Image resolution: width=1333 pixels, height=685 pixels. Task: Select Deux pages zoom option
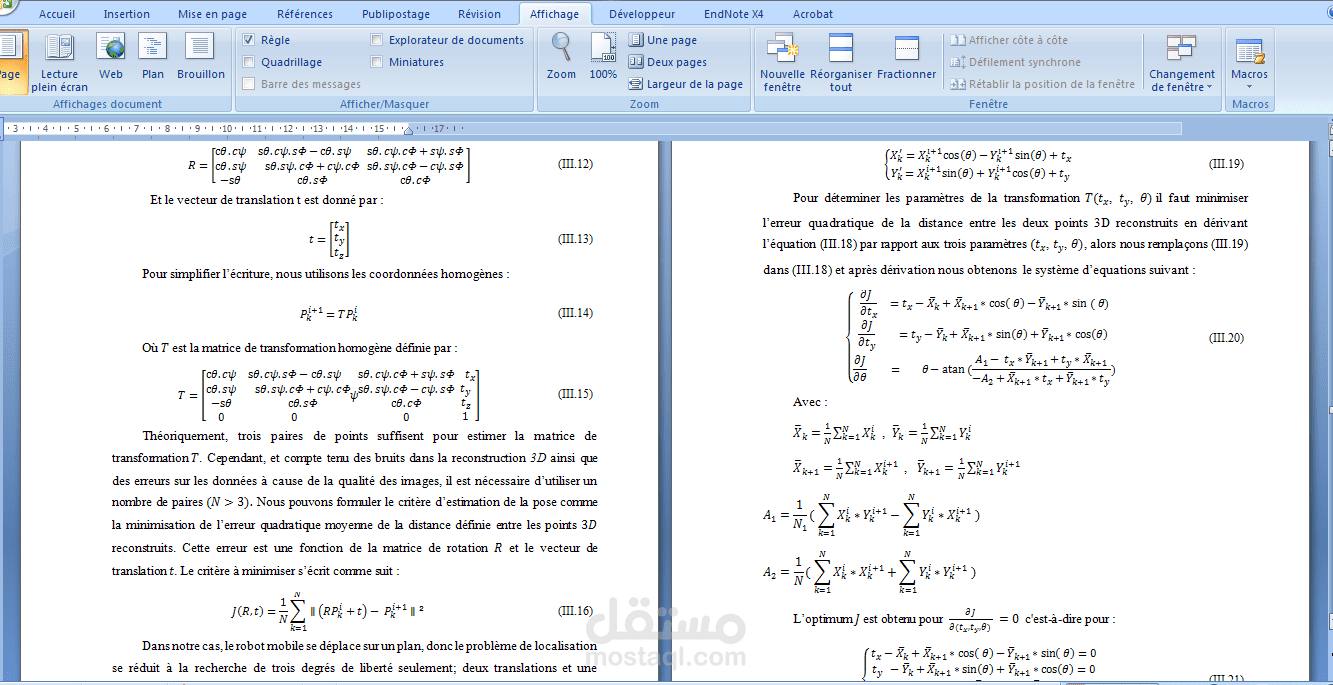coord(668,62)
